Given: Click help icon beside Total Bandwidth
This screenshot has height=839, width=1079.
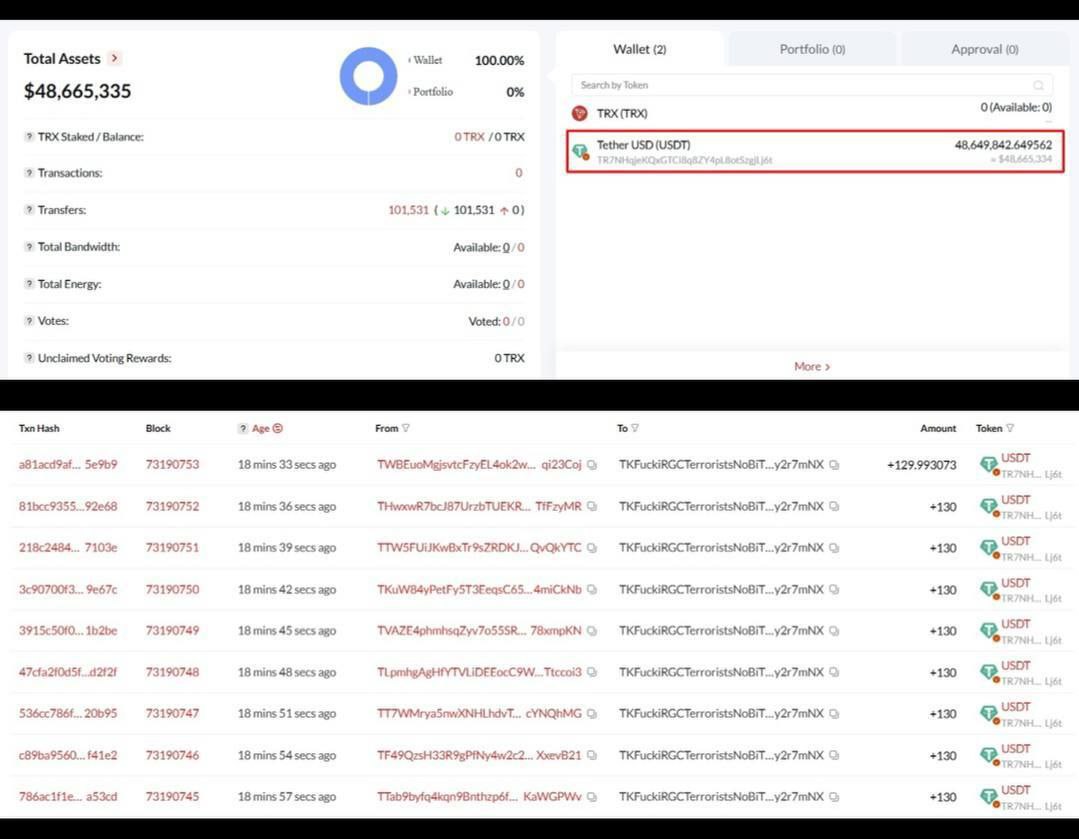Looking at the screenshot, I should coord(29,246).
